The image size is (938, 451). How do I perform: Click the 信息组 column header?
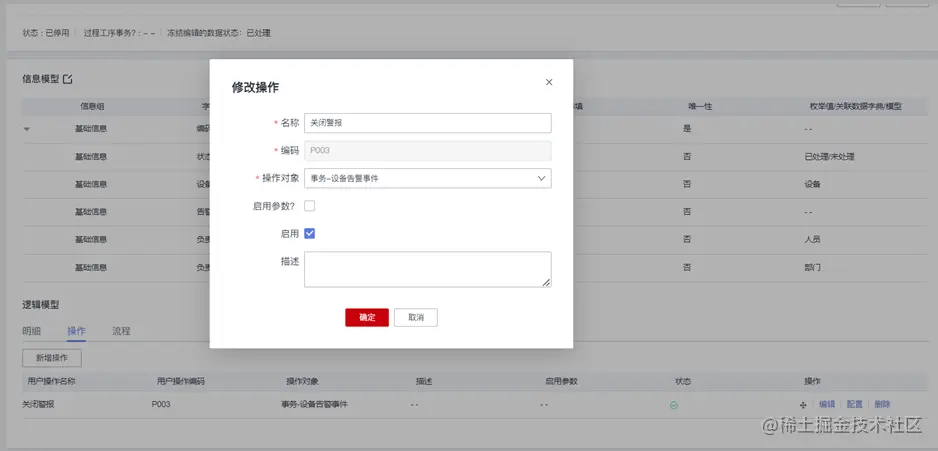tap(92, 106)
